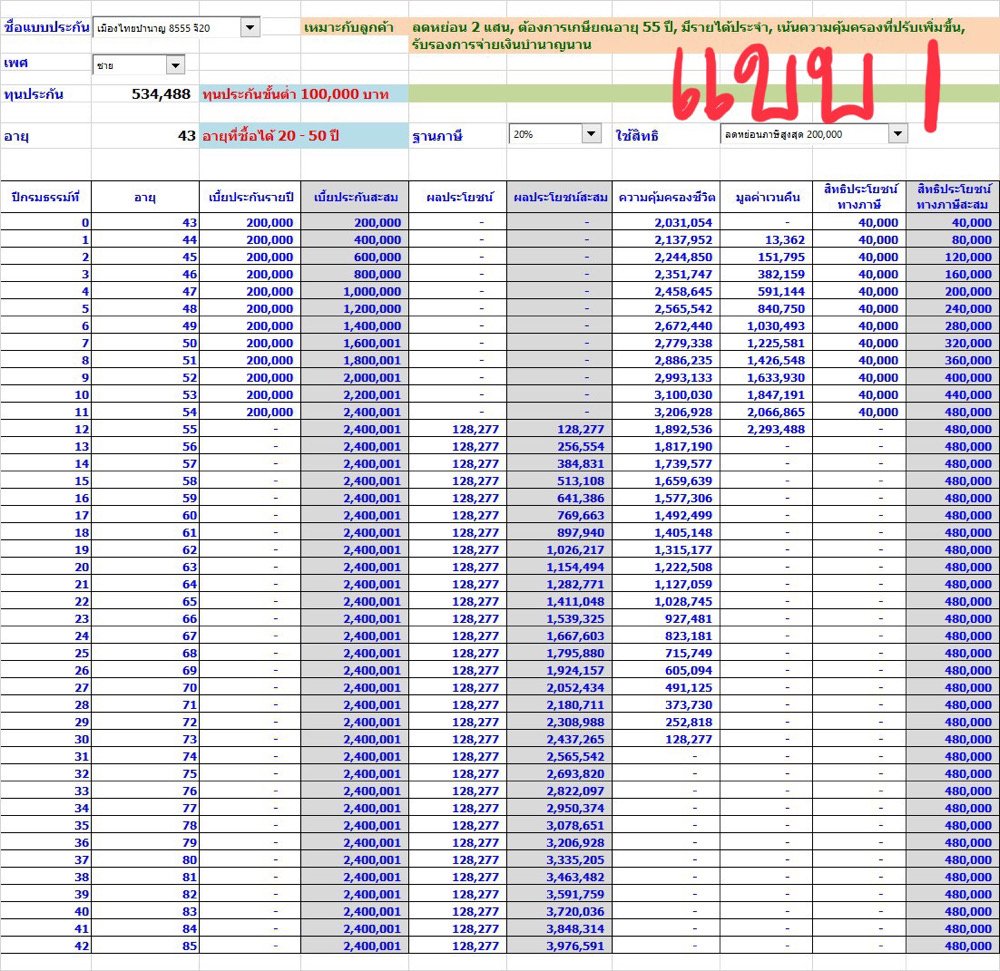Select the เบี้ยประกันสะสม column header
This screenshot has width=1000, height=971.
[354, 197]
